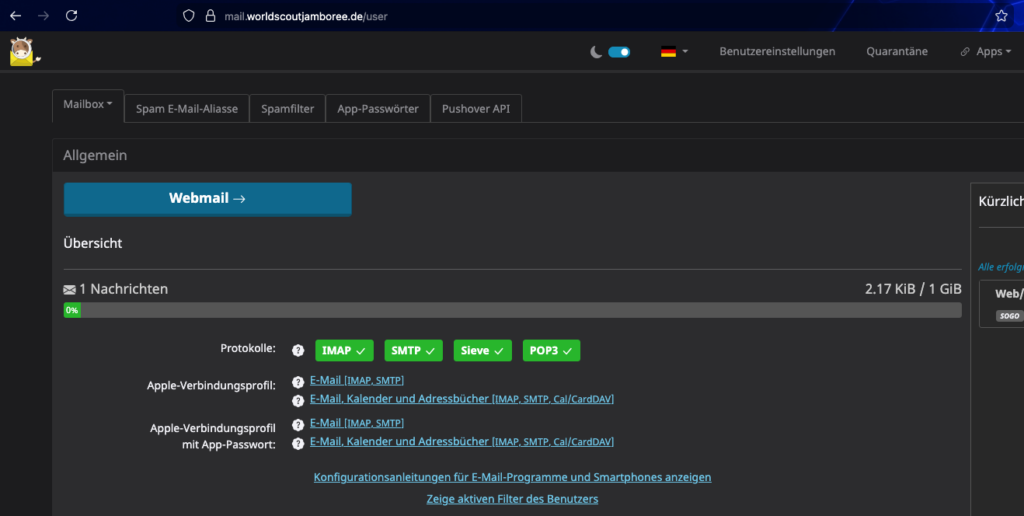
Task: Click the browser back arrow
Action: pos(15,16)
